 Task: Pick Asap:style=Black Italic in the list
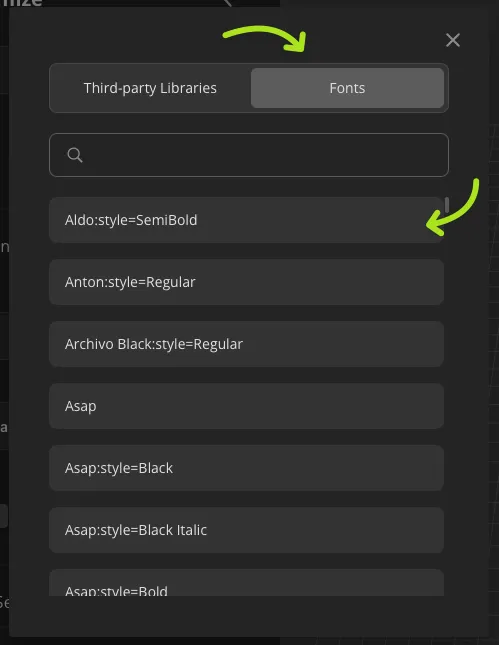246,530
